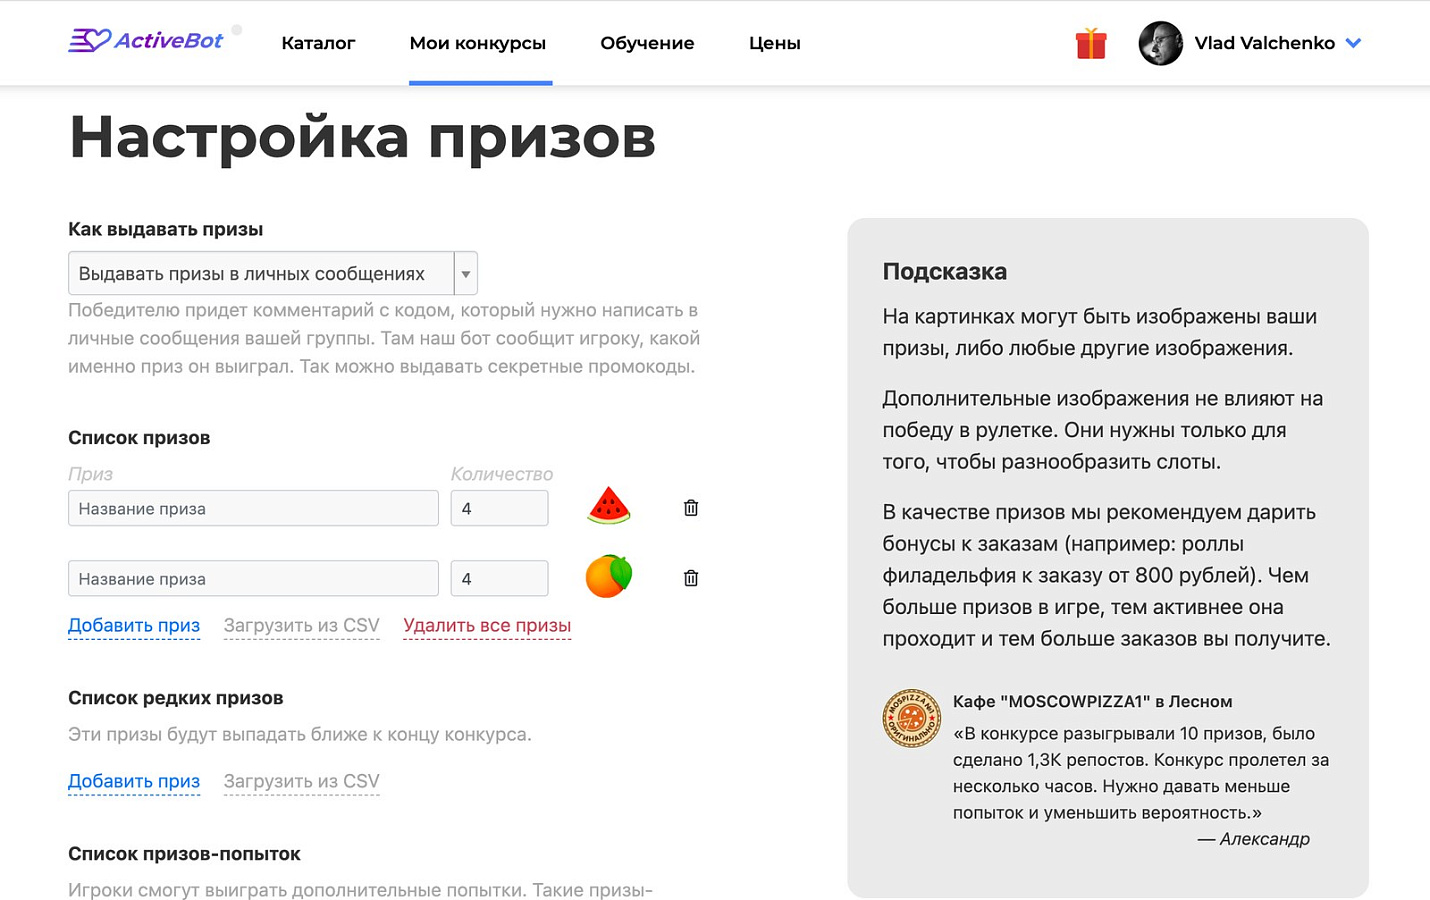Focus the watermelon row prize name field
Image resolution: width=1430 pixels, height=900 pixels.
coord(253,508)
